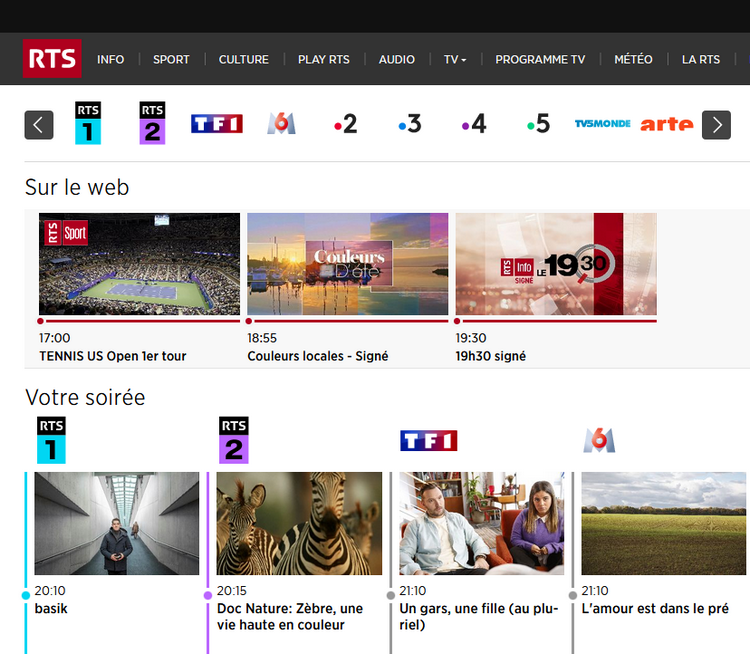Open the field landscape image on M6
The image size is (750, 654).
pos(664,523)
